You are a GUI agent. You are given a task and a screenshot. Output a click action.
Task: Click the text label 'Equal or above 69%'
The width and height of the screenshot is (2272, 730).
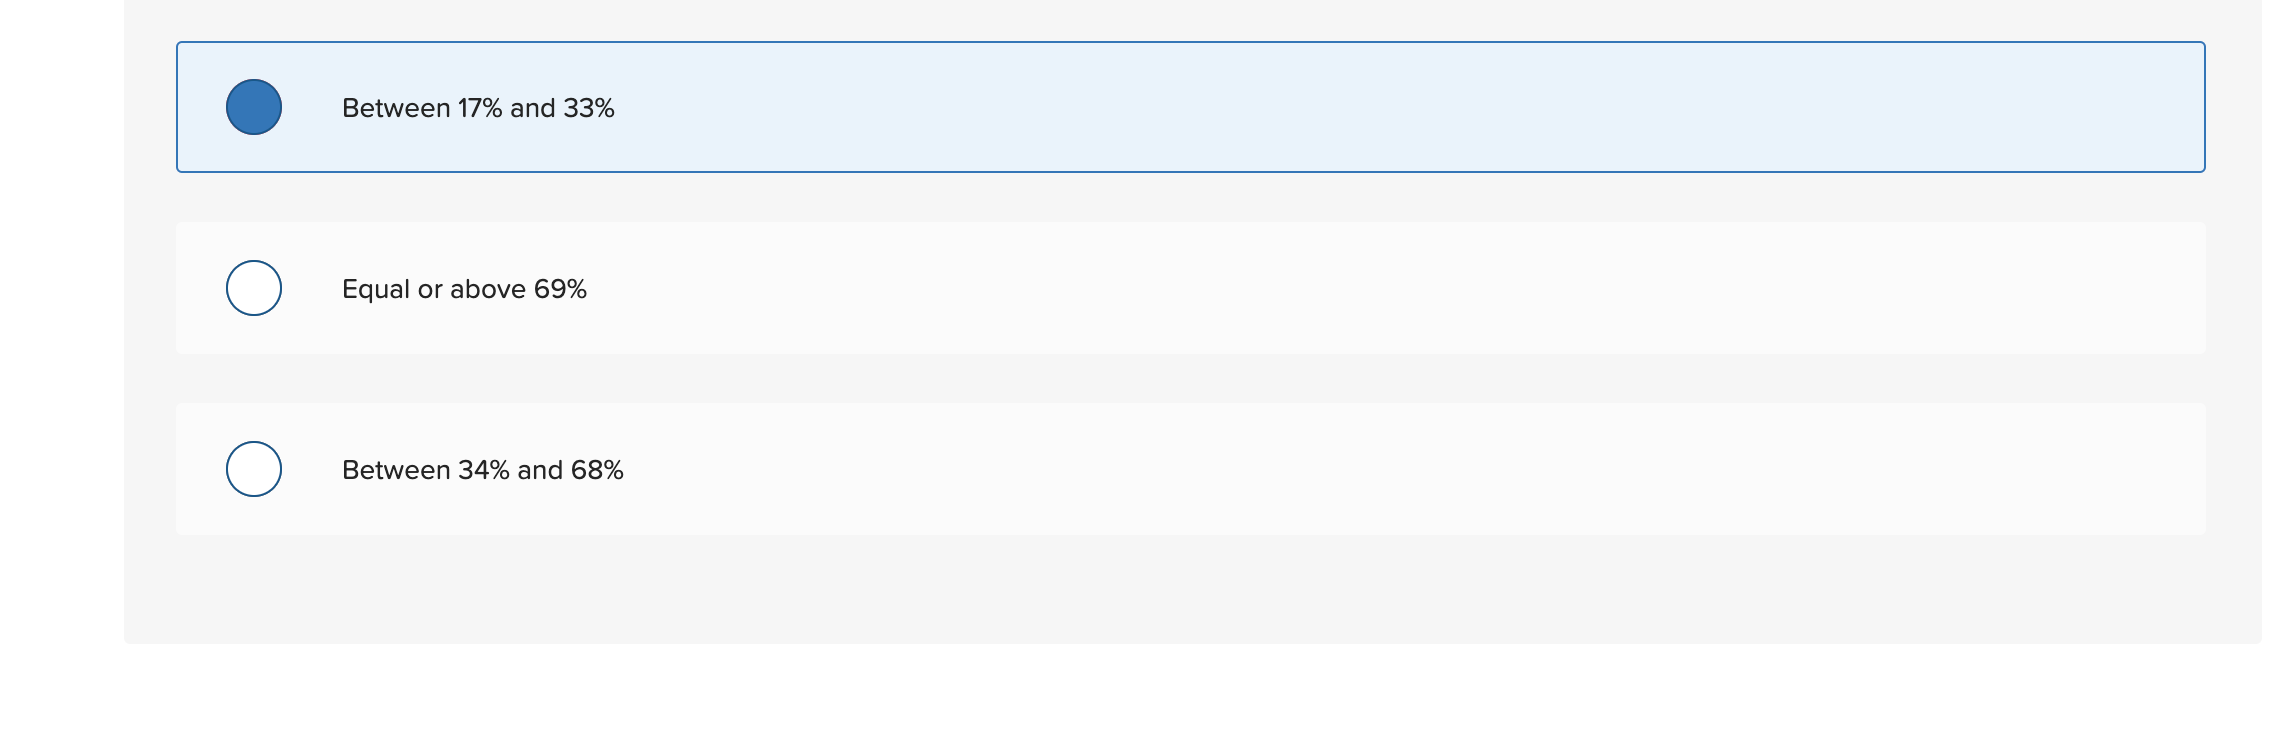465,288
